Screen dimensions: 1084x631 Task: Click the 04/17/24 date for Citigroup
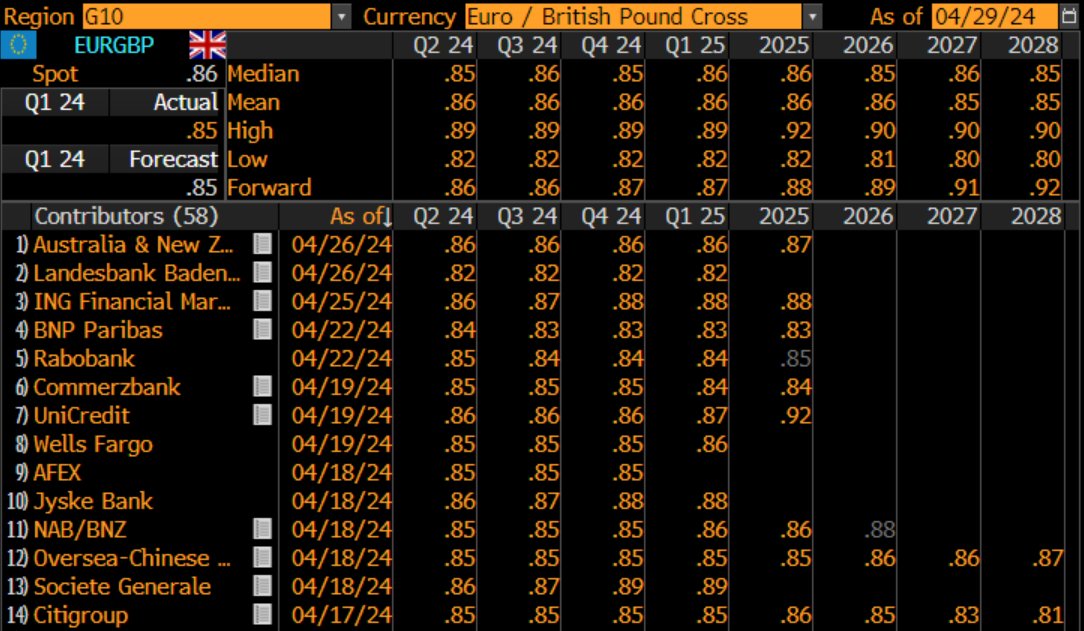click(x=342, y=614)
